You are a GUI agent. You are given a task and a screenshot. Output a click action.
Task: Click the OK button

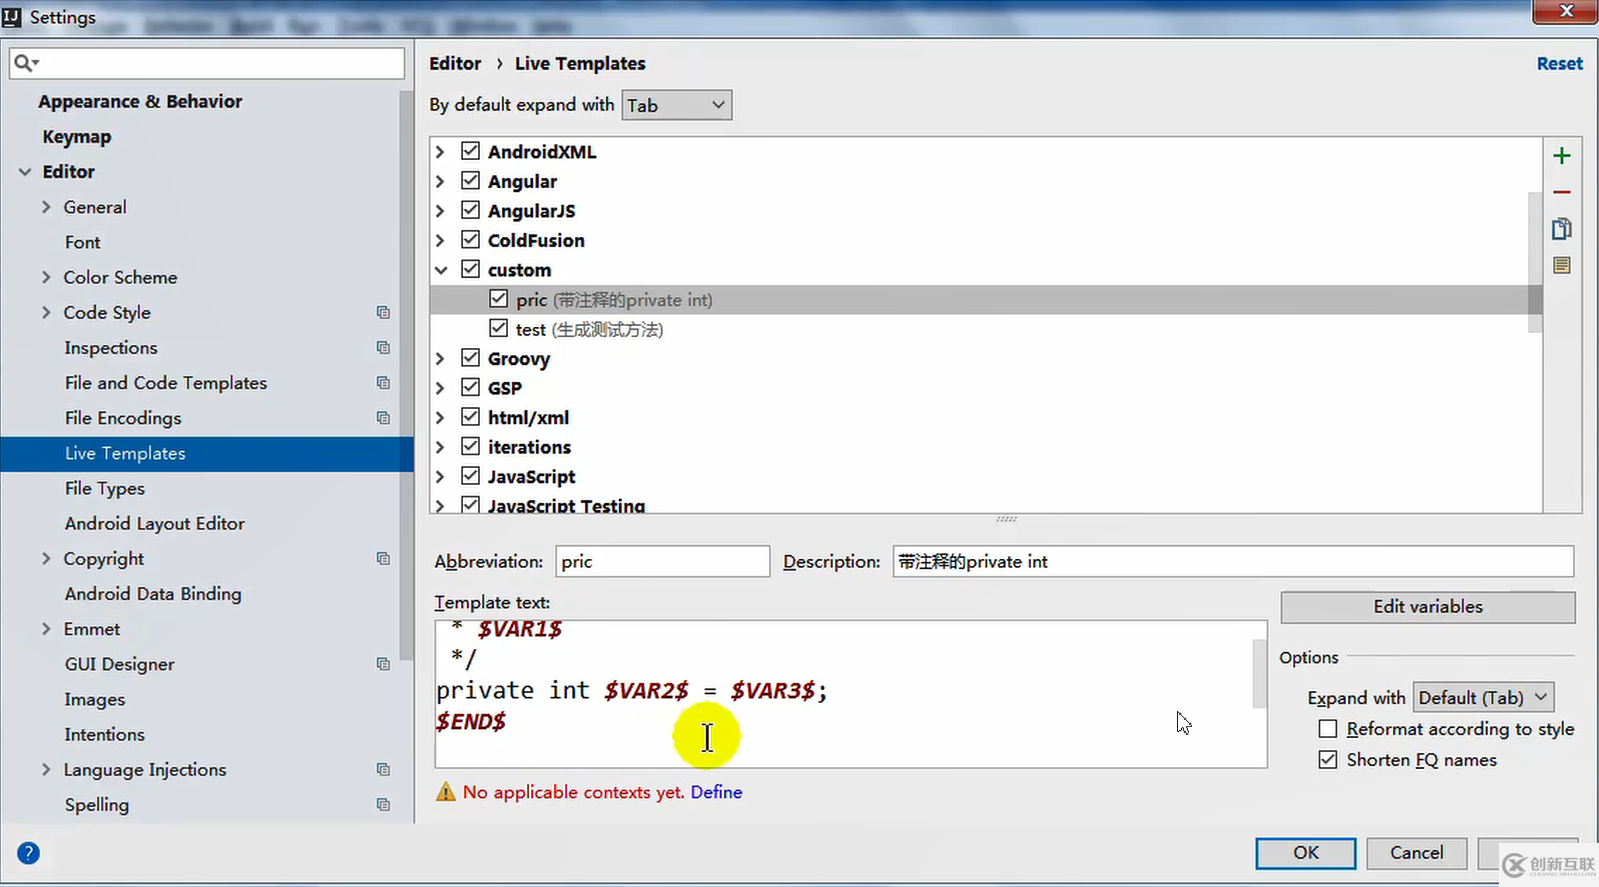(1306, 853)
